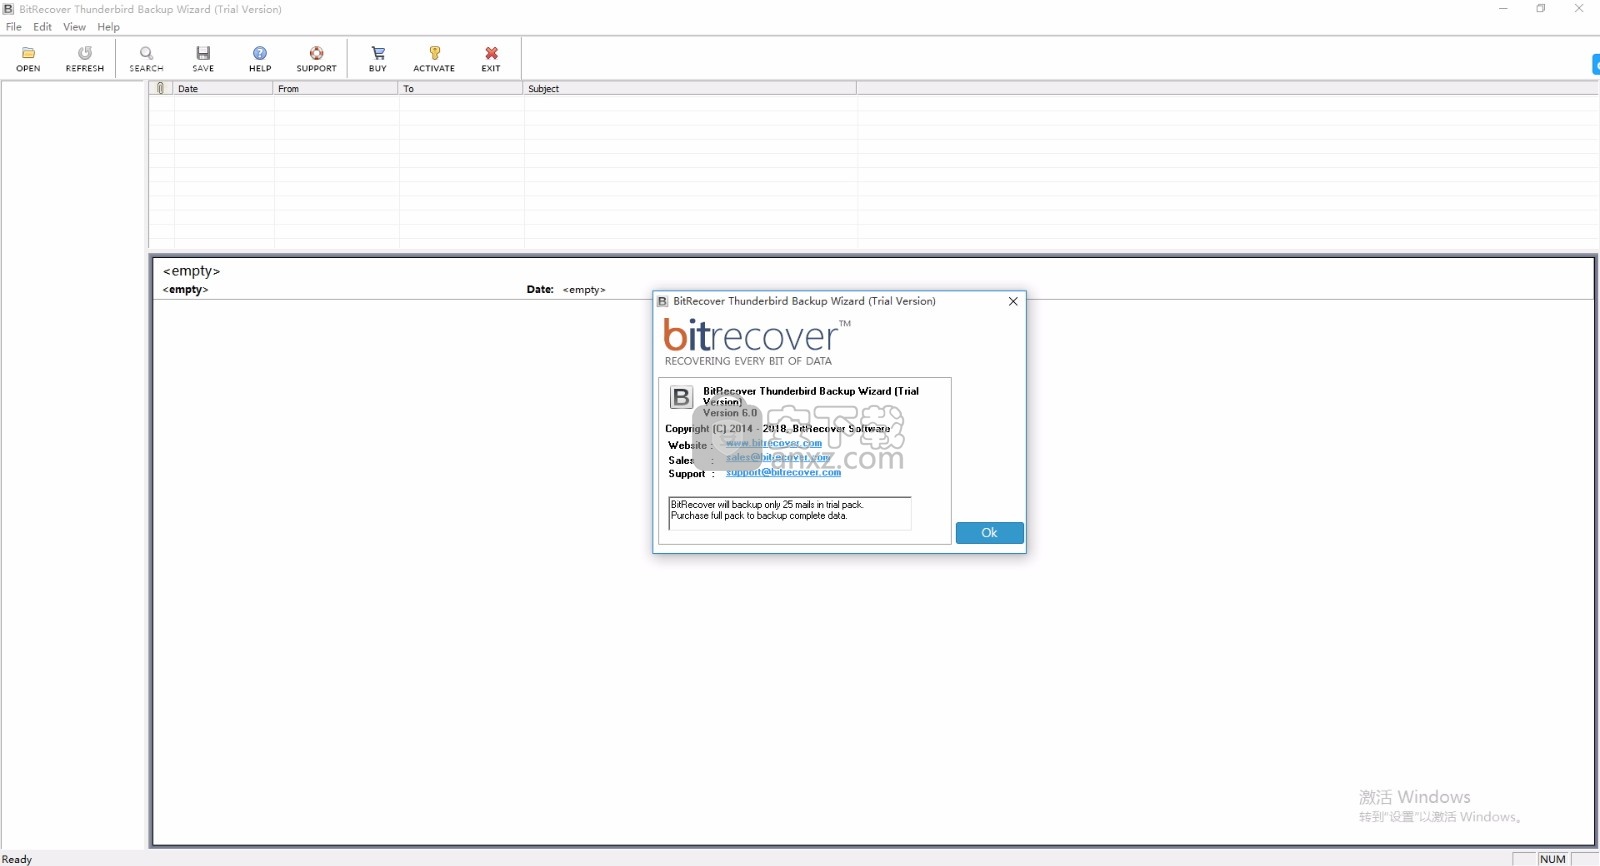
Task: Click the Ready status bar text
Action: 17,859
